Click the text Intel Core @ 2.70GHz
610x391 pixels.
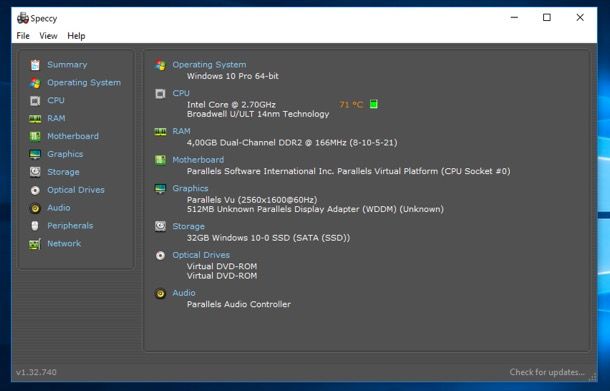point(231,105)
